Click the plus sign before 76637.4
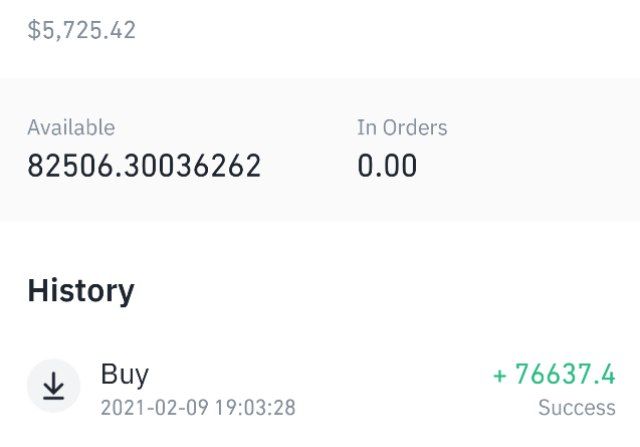The height and width of the screenshot is (447, 640). [x=500, y=375]
